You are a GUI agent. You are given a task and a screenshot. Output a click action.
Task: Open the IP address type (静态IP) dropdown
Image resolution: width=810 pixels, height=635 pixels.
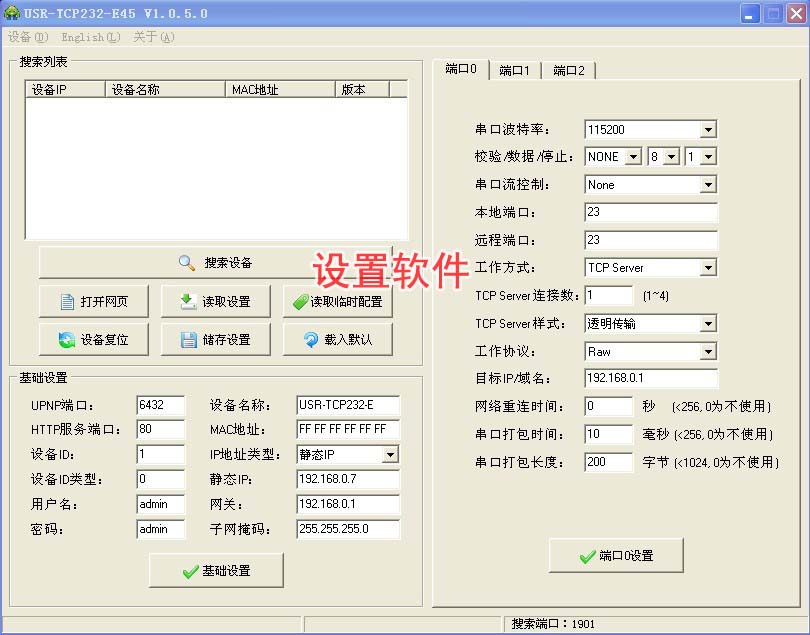390,455
